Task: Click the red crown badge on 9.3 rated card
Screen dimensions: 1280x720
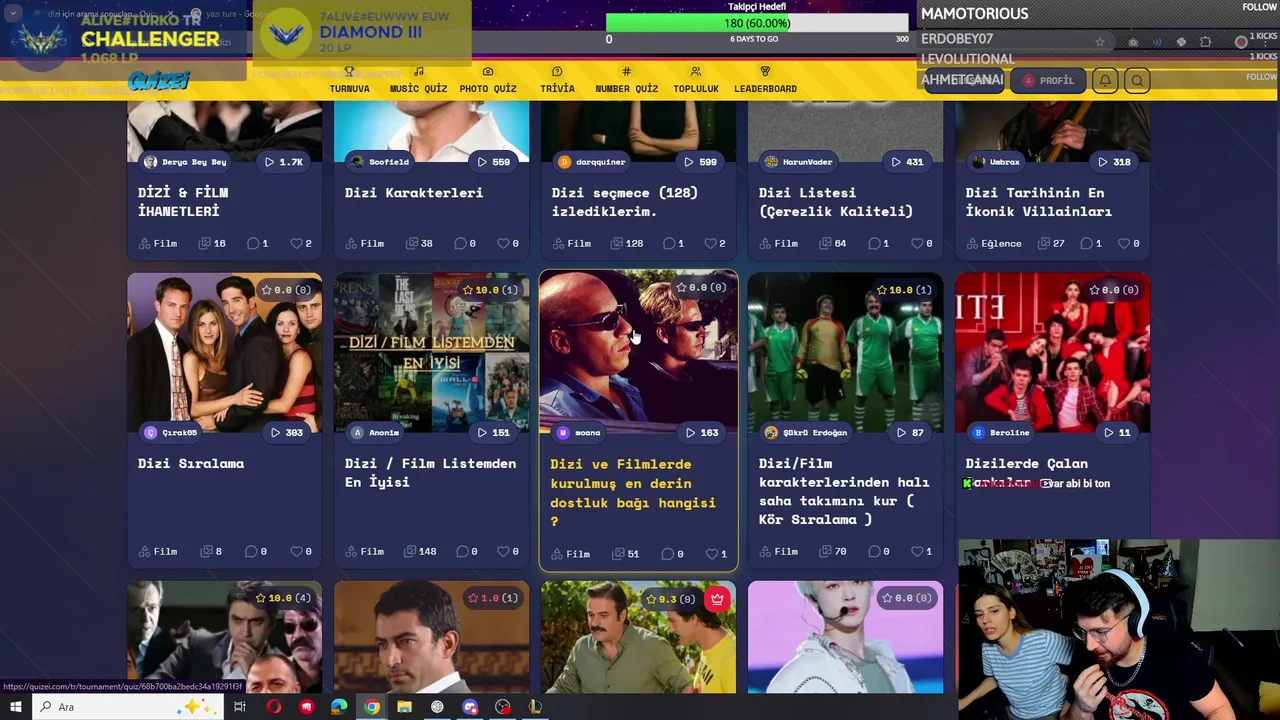Action: coord(717,600)
